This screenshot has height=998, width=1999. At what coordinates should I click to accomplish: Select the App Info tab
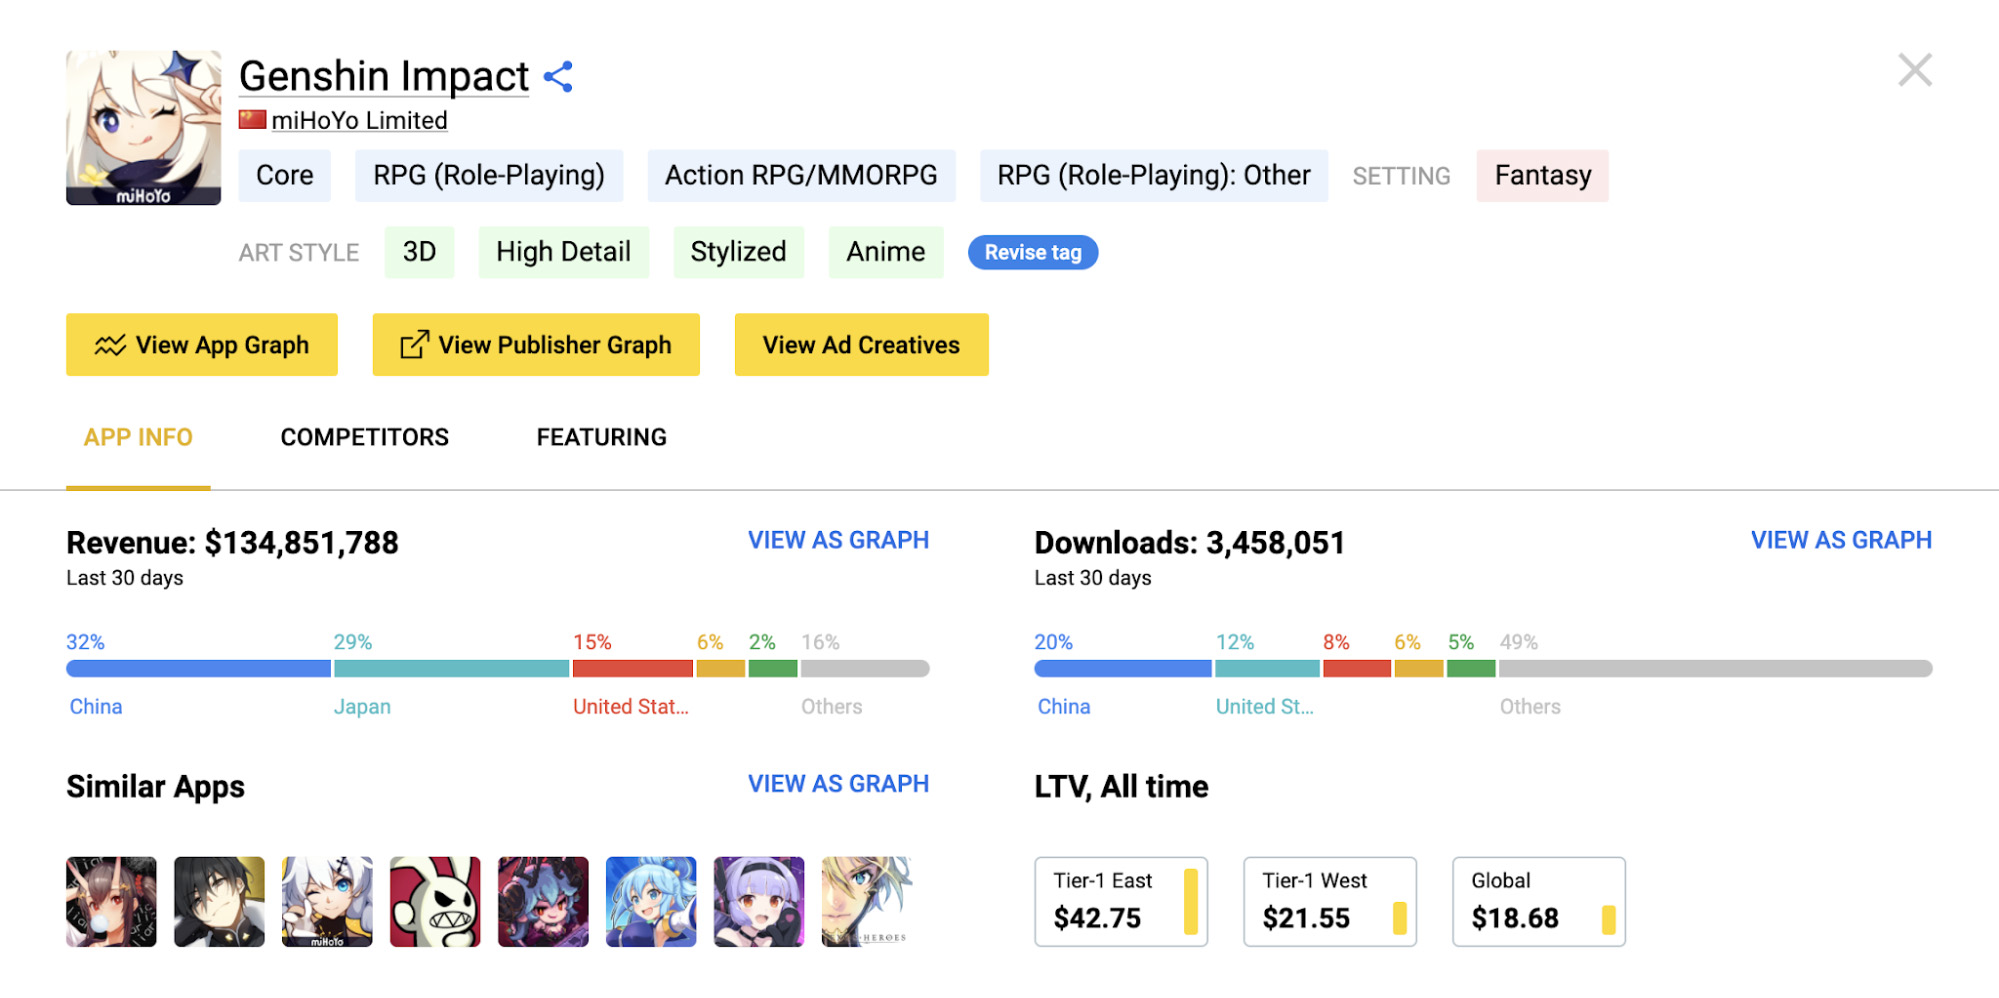tap(138, 437)
